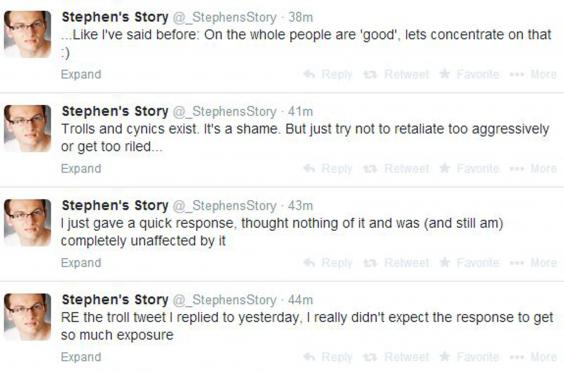The width and height of the screenshot is (564, 373).
Task: Reply to the 'quick response' 43m tweet
Action: [328, 263]
